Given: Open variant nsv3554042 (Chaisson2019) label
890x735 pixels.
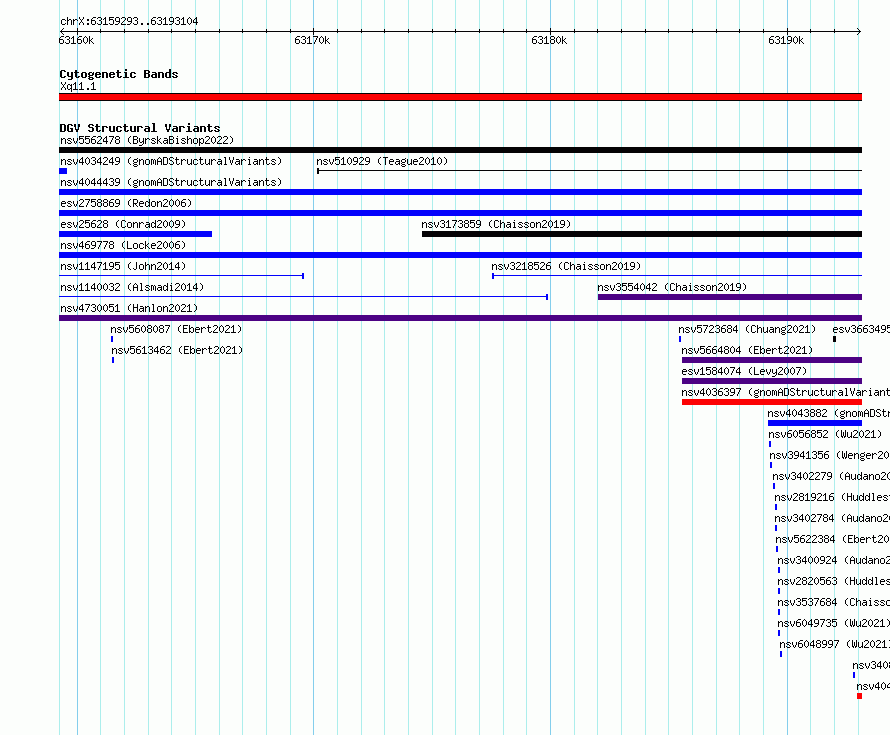Looking at the screenshot, I should click(672, 287).
